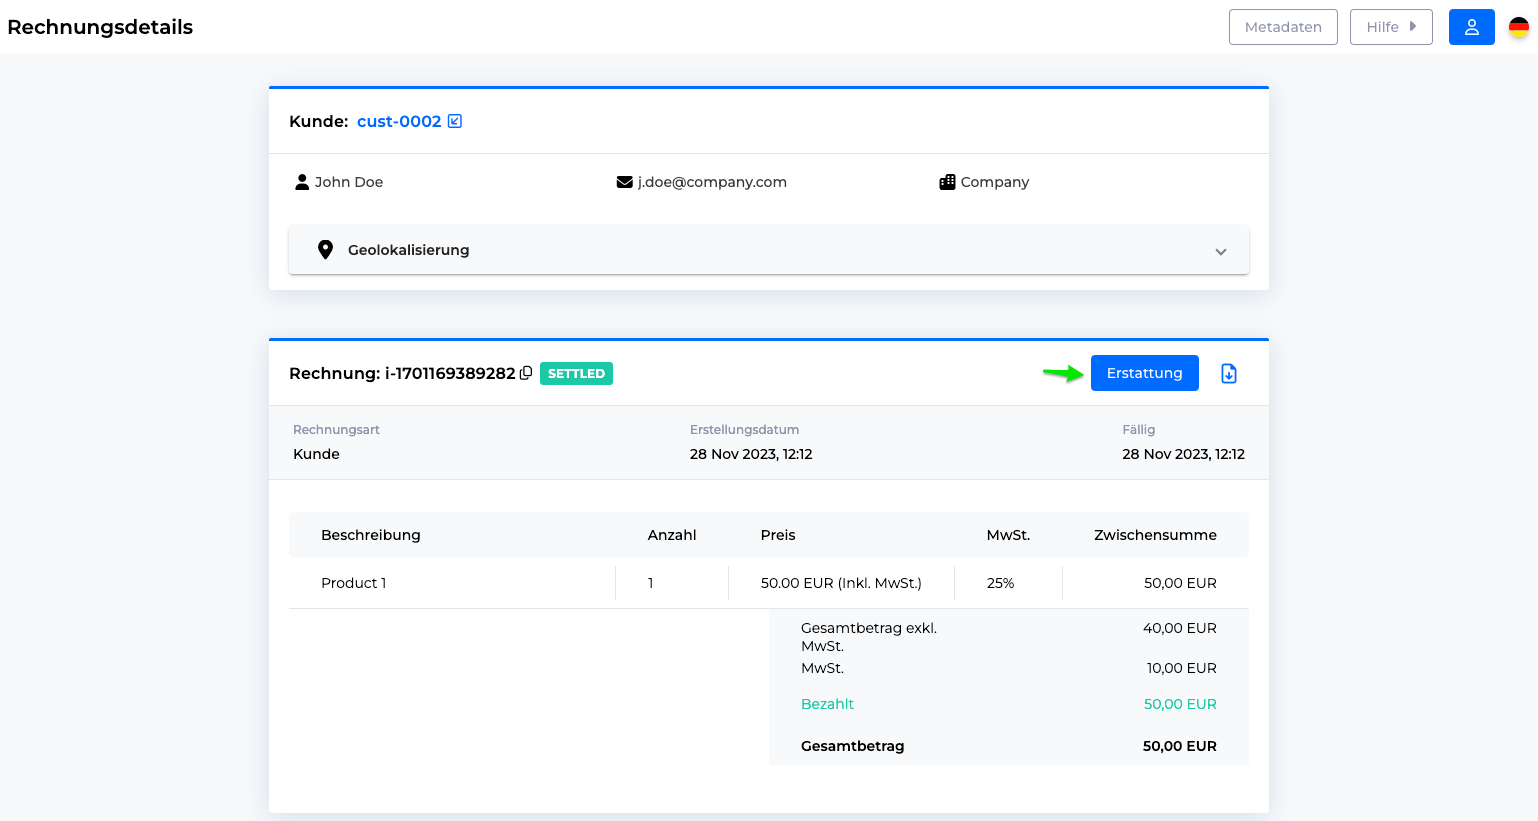
Task: Click the MwSt. column header
Action: tap(1008, 535)
